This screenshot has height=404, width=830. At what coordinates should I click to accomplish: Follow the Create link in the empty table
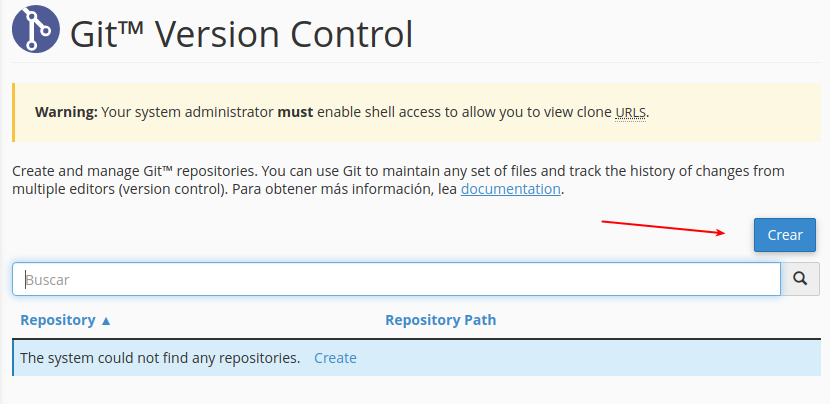pyautogui.click(x=335, y=358)
